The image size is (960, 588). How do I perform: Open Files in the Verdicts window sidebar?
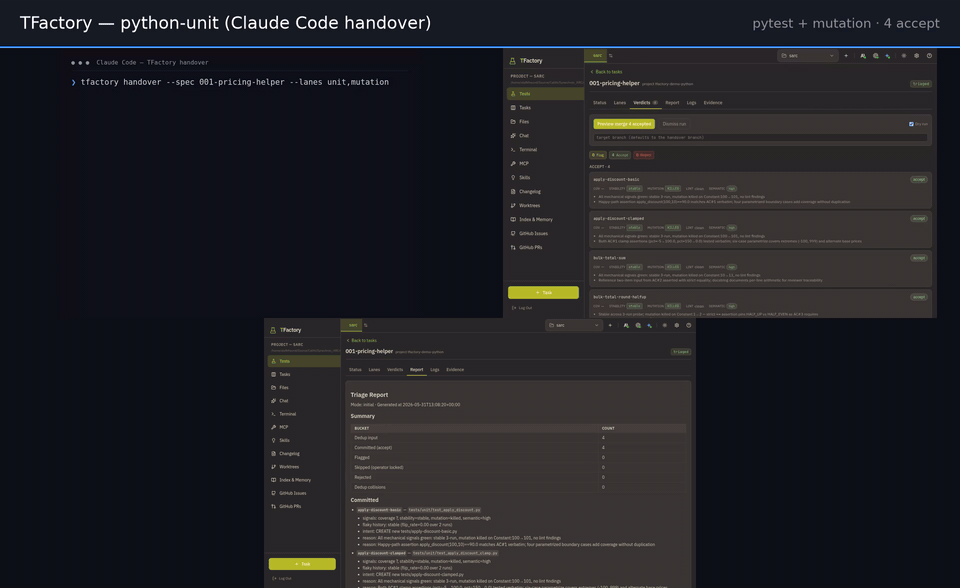tap(545, 122)
